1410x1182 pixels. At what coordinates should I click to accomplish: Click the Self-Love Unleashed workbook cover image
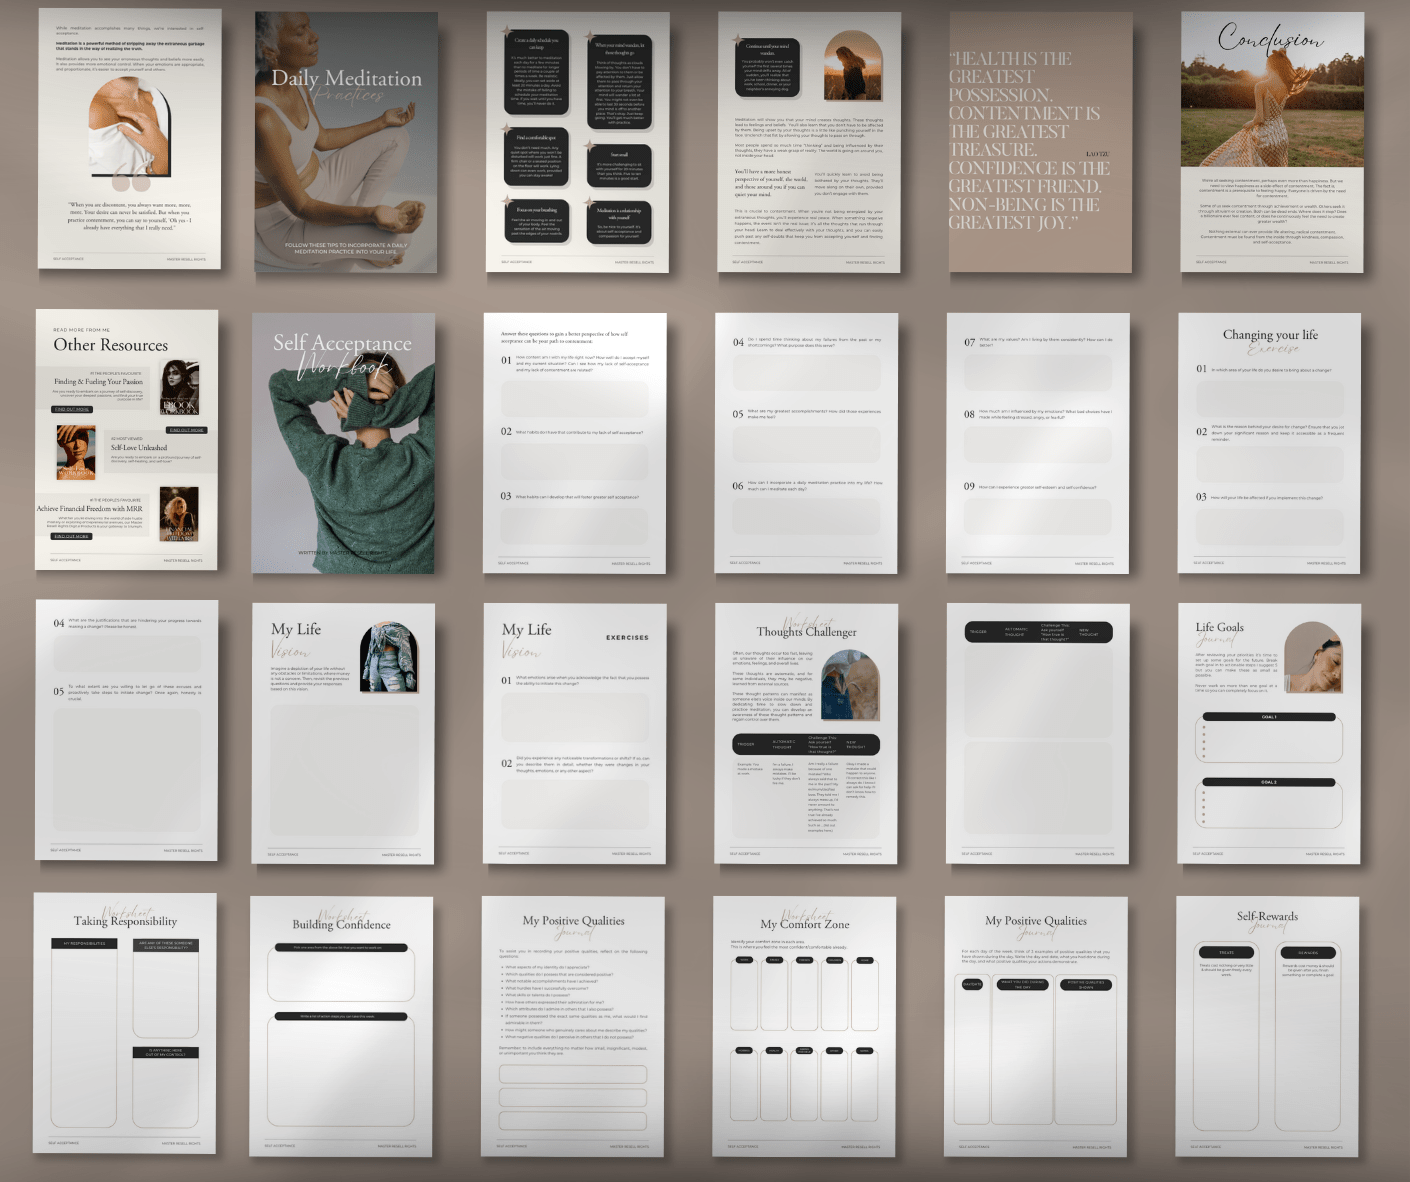[x=76, y=452]
